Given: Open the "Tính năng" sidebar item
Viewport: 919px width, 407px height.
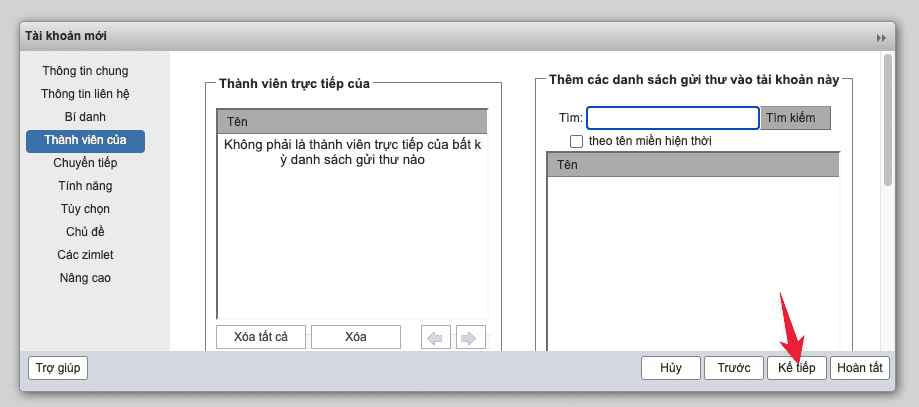Looking at the screenshot, I should click(85, 186).
